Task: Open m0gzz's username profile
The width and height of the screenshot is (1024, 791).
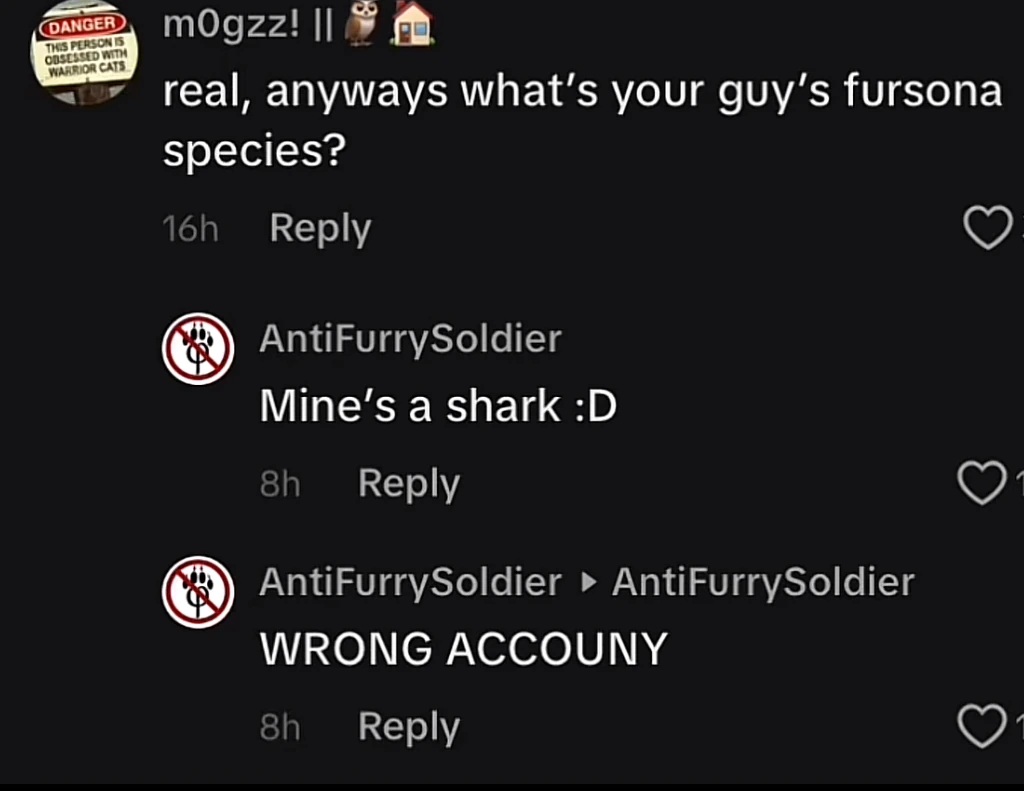Action: click(228, 24)
